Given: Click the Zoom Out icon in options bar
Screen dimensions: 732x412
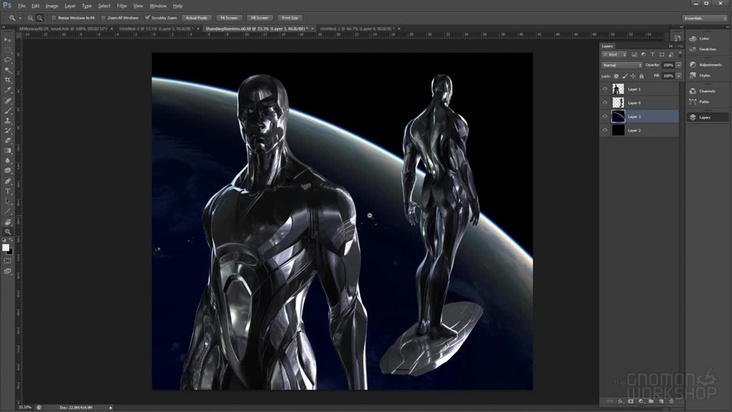Looking at the screenshot, I should pyautogui.click(x=40, y=18).
